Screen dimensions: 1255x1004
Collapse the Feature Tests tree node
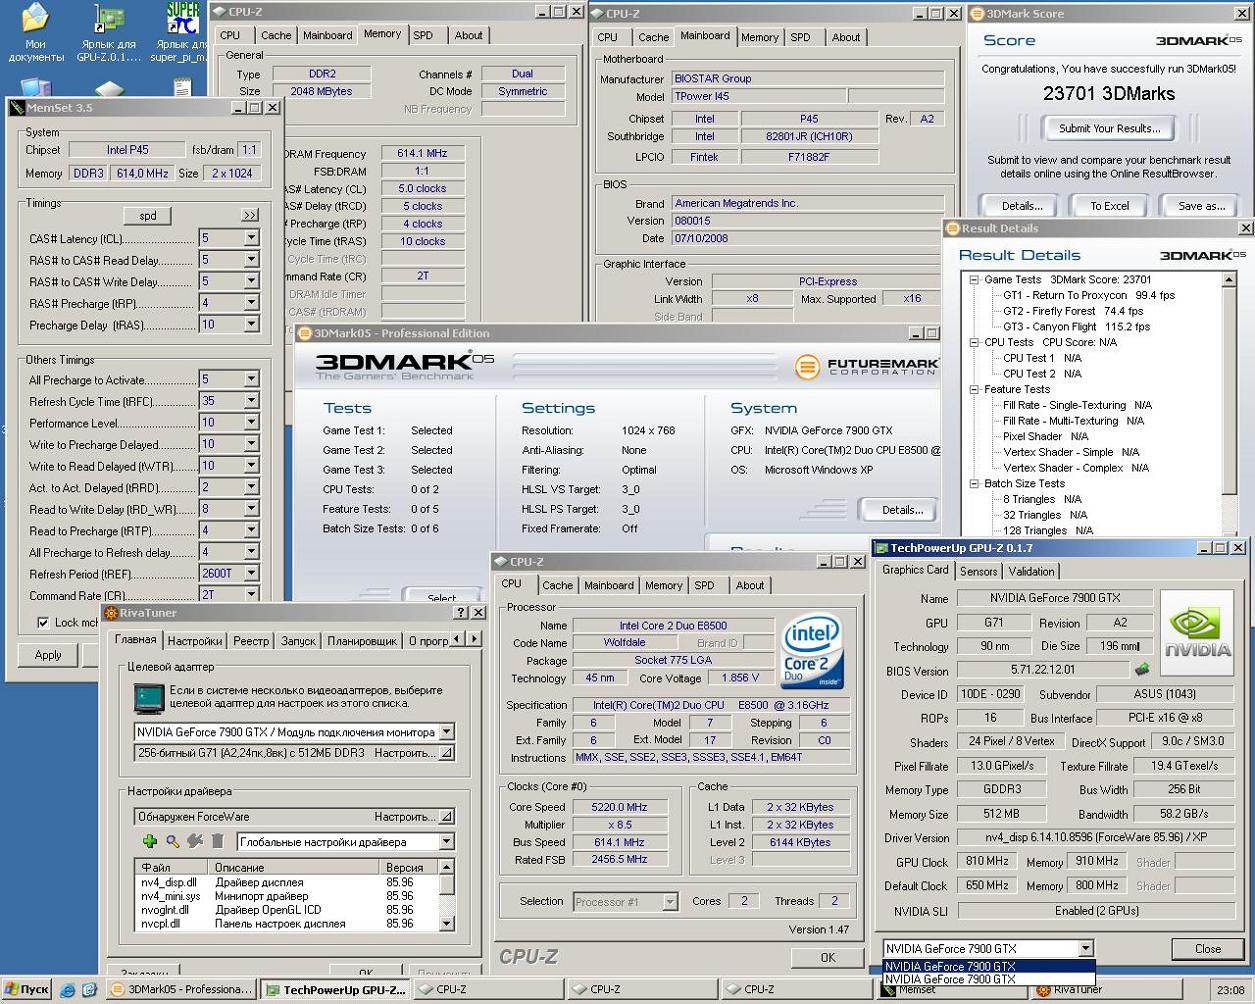[973, 389]
